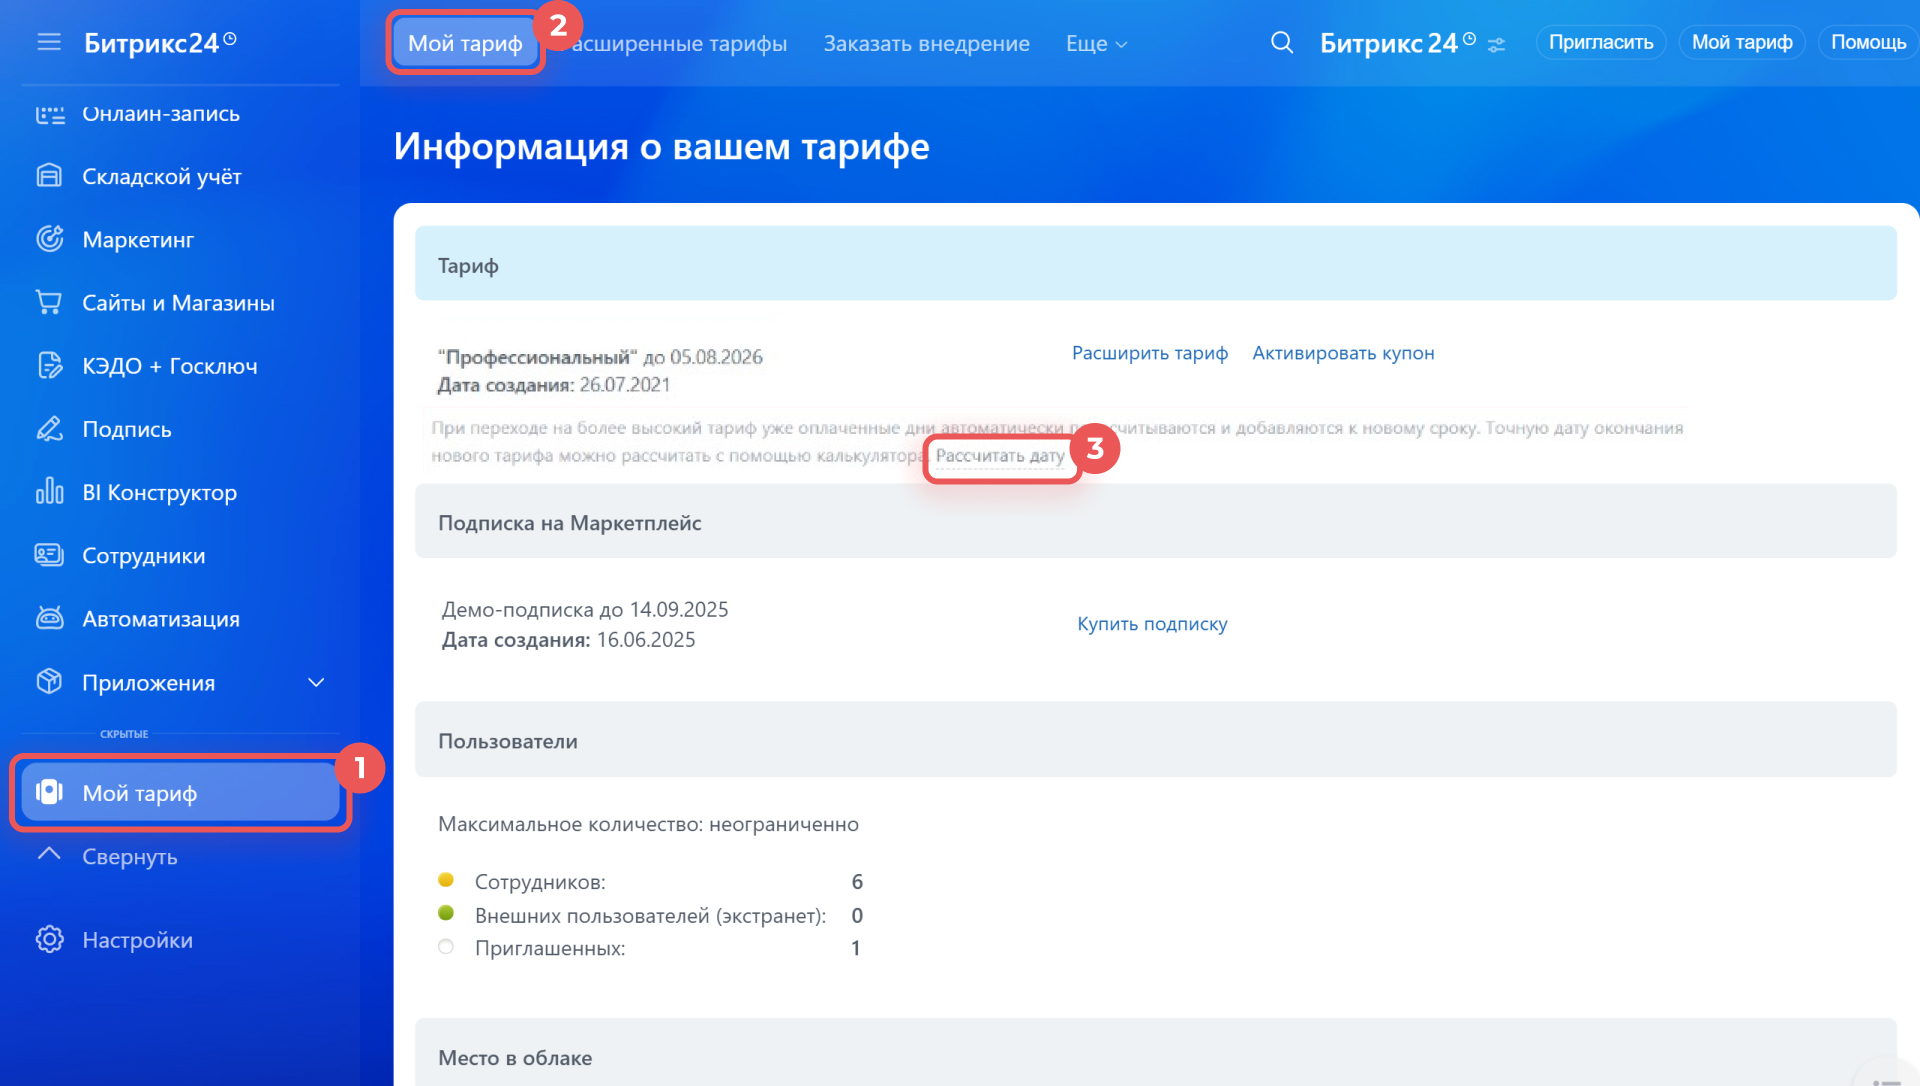Click the BI Конструктор chart icon
The height and width of the screenshot is (1086, 1920).
(49, 492)
